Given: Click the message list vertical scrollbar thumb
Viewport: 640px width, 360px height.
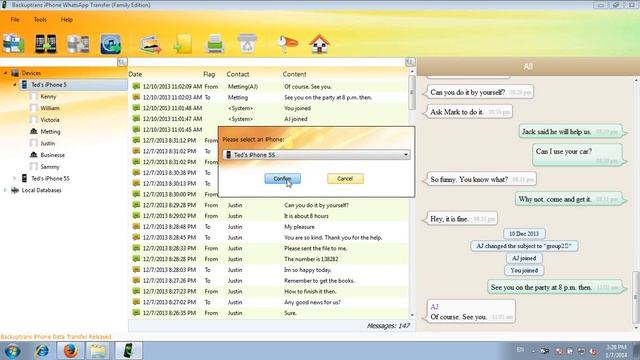Looking at the screenshot, I should click(x=412, y=93).
